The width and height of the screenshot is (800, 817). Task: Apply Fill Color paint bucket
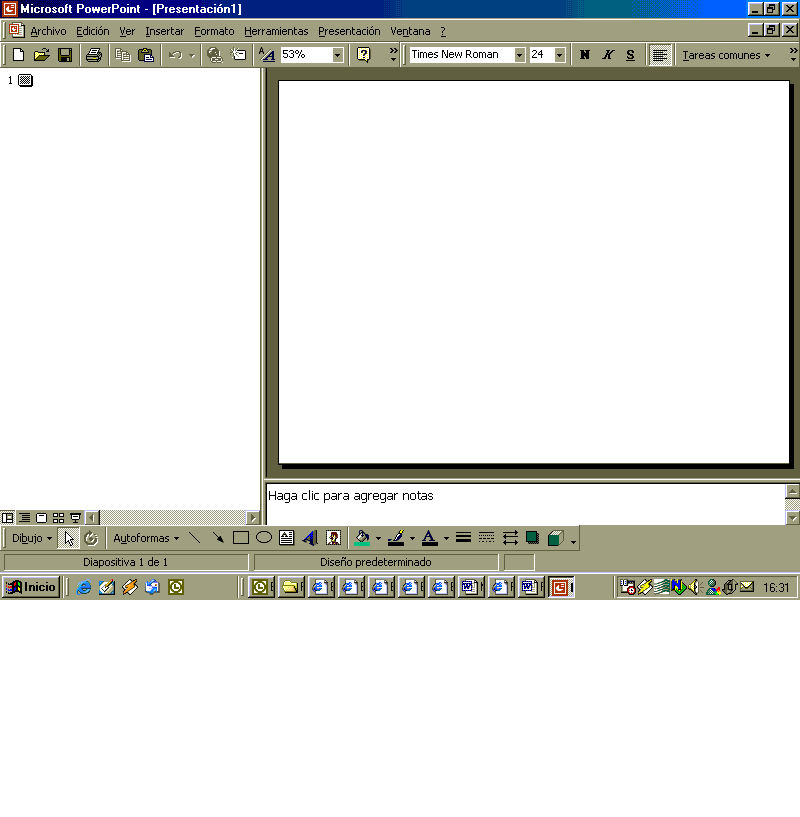[362, 538]
